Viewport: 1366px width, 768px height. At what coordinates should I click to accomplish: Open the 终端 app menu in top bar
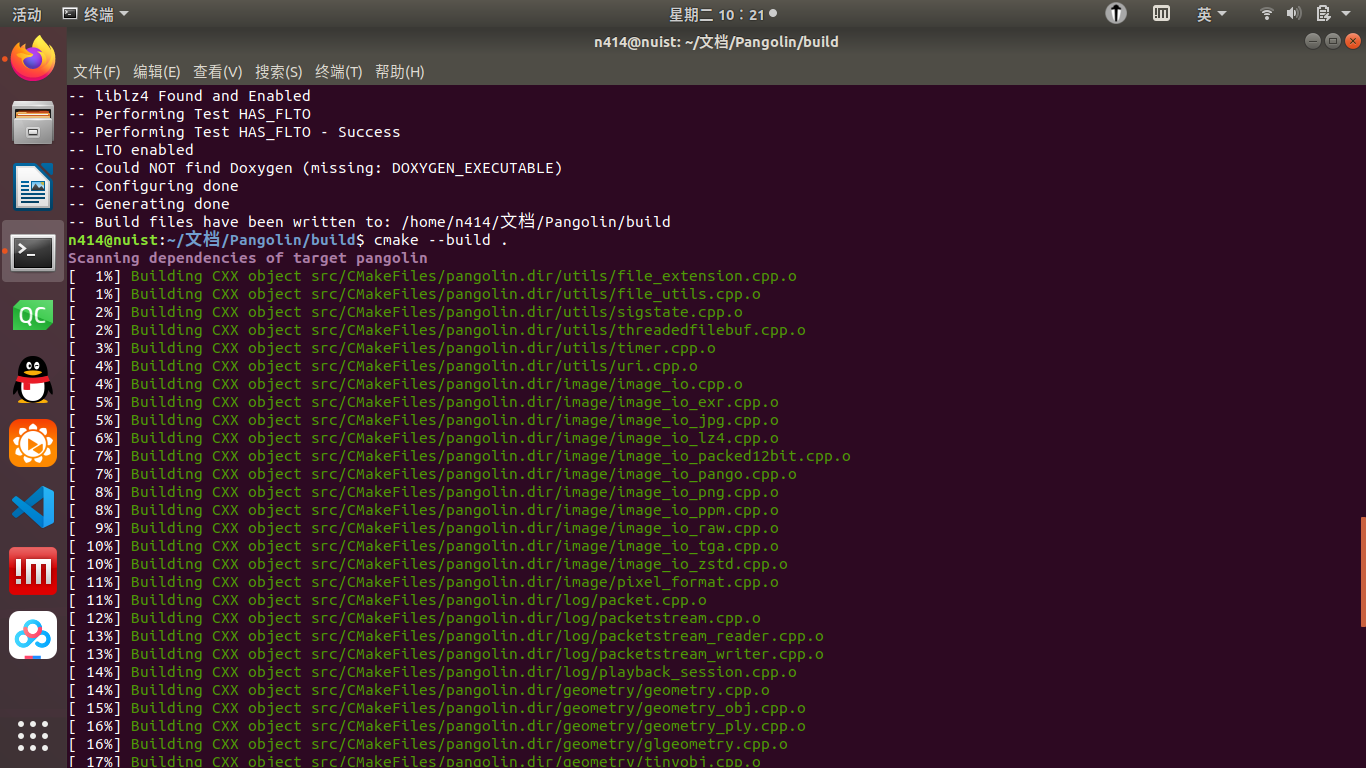pos(95,14)
